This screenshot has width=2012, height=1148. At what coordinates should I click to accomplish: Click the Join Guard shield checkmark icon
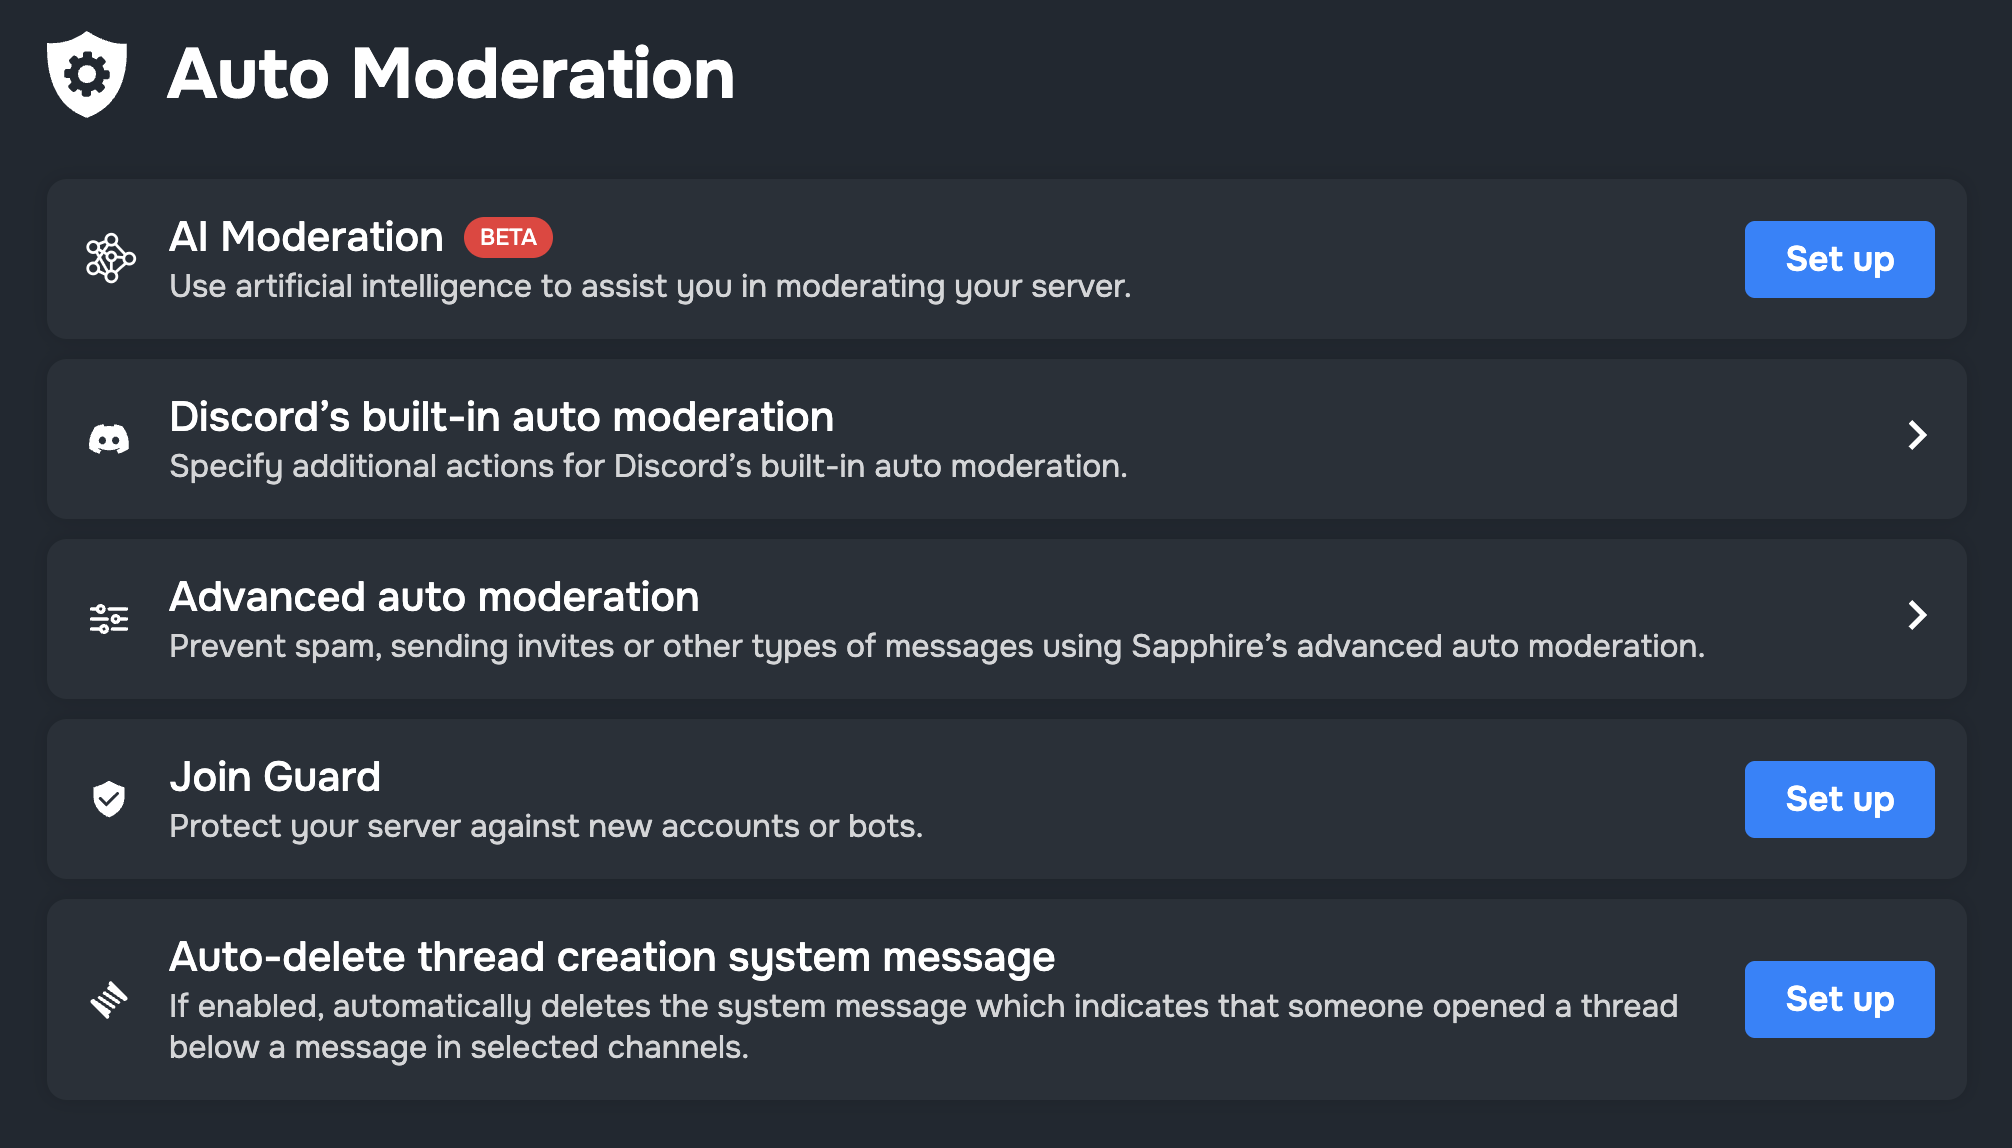pyautogui.click(x=109, y=798)
